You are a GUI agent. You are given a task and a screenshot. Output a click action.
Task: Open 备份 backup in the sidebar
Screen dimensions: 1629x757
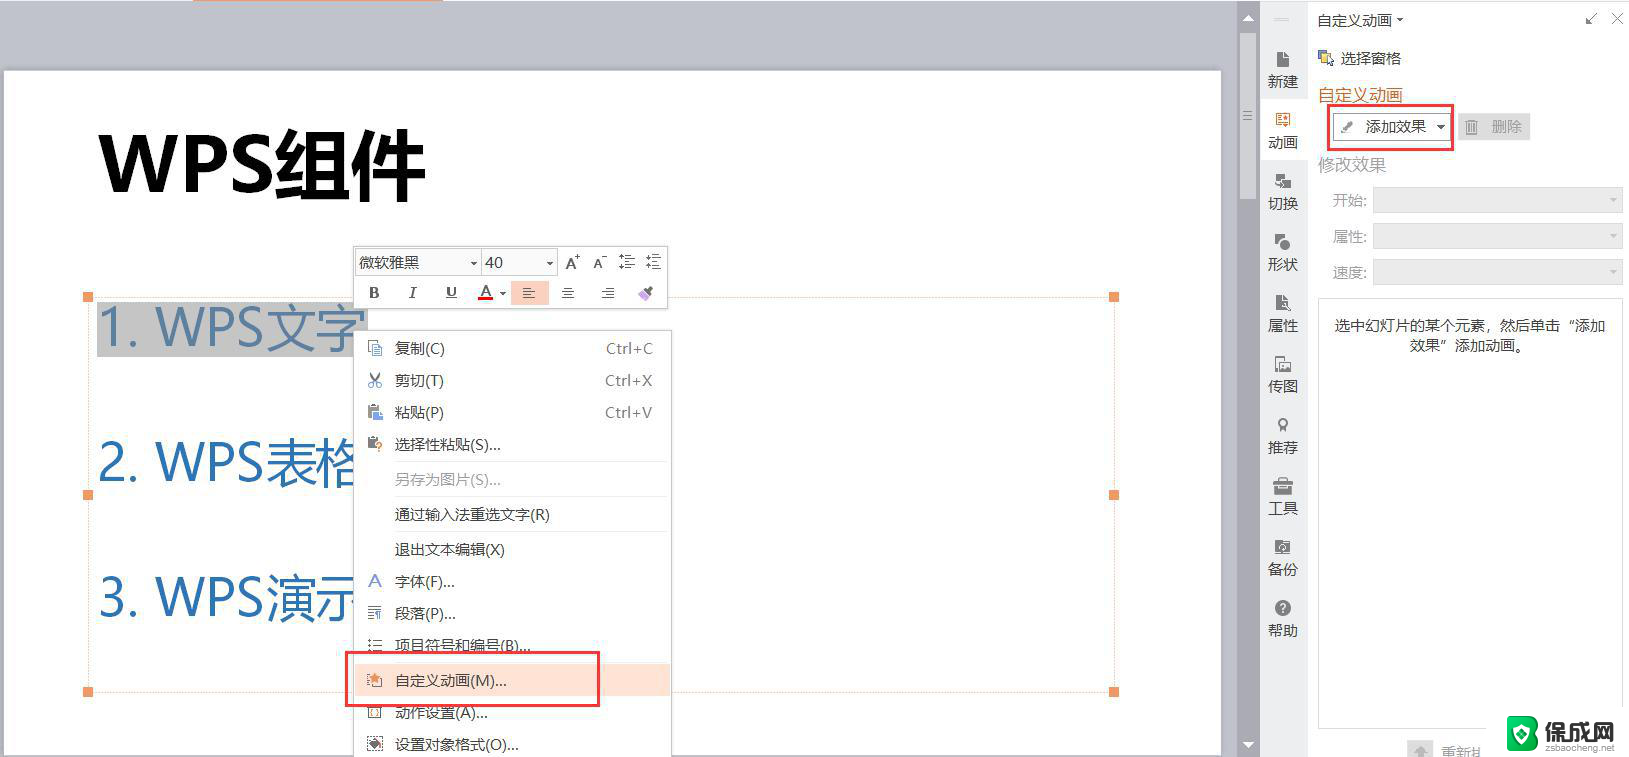[1283, 558]
